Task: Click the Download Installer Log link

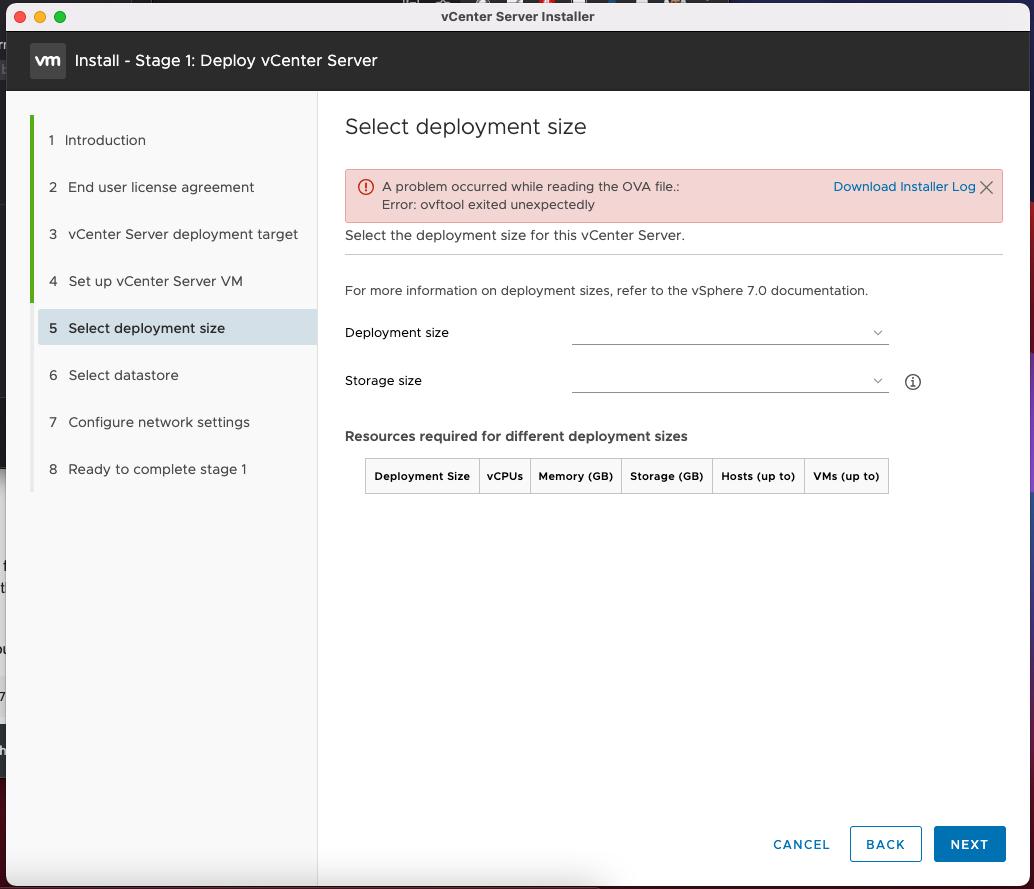Action: coord(903,186)
